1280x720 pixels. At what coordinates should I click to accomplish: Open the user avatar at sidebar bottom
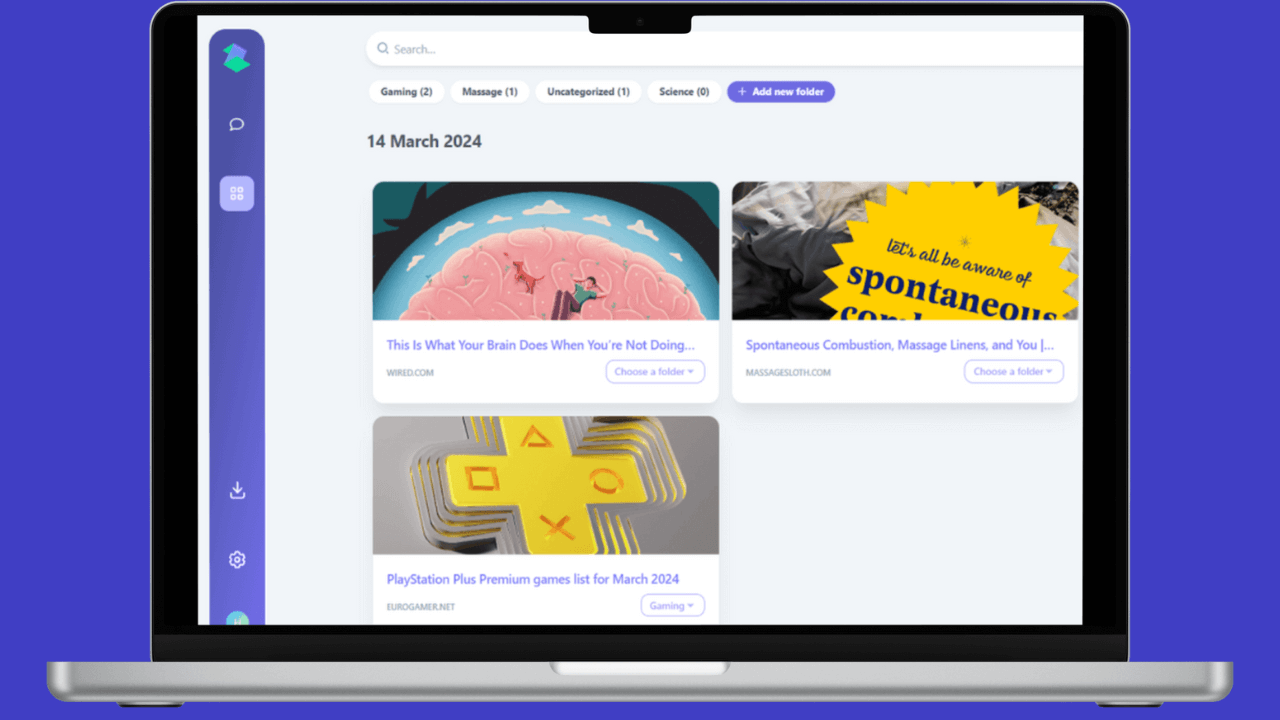click(x=236, y=620)
